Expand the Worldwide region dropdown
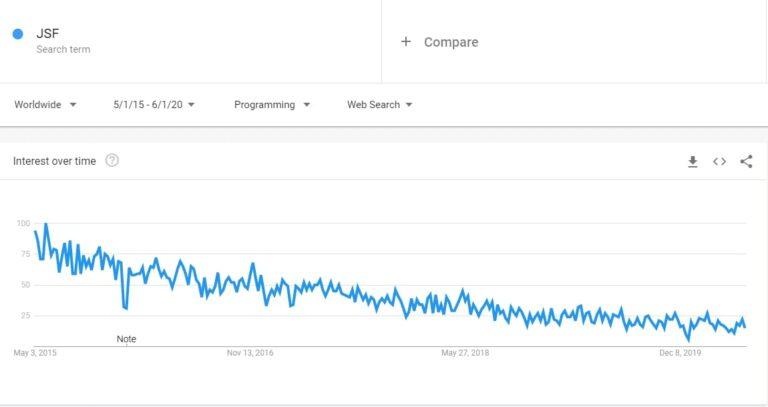 pyautogui.click(x=46, y=104)
